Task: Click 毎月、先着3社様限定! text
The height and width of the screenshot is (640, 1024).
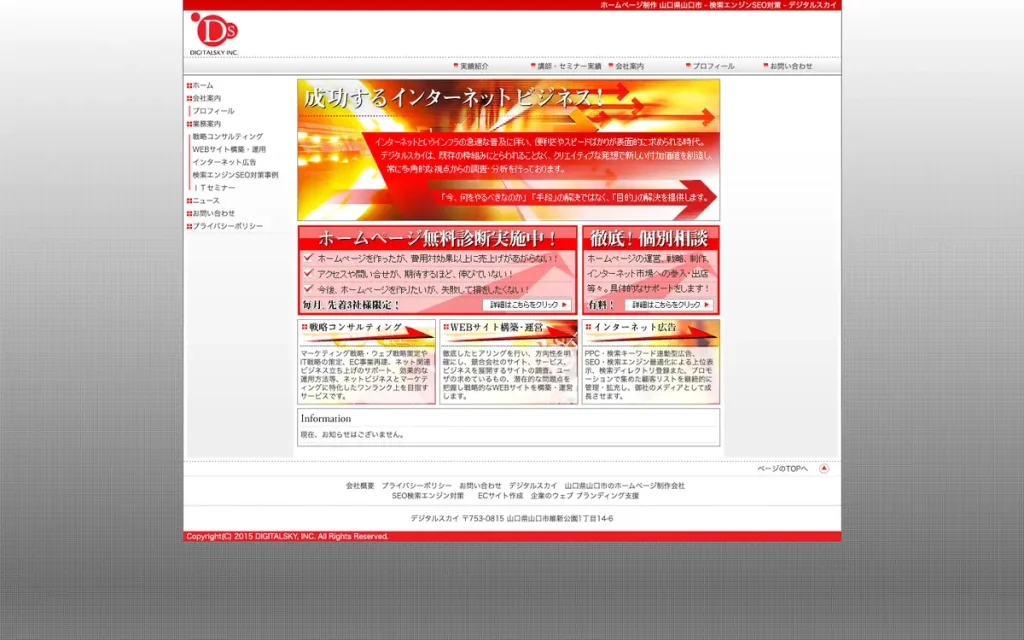Action: coord(351,305)
